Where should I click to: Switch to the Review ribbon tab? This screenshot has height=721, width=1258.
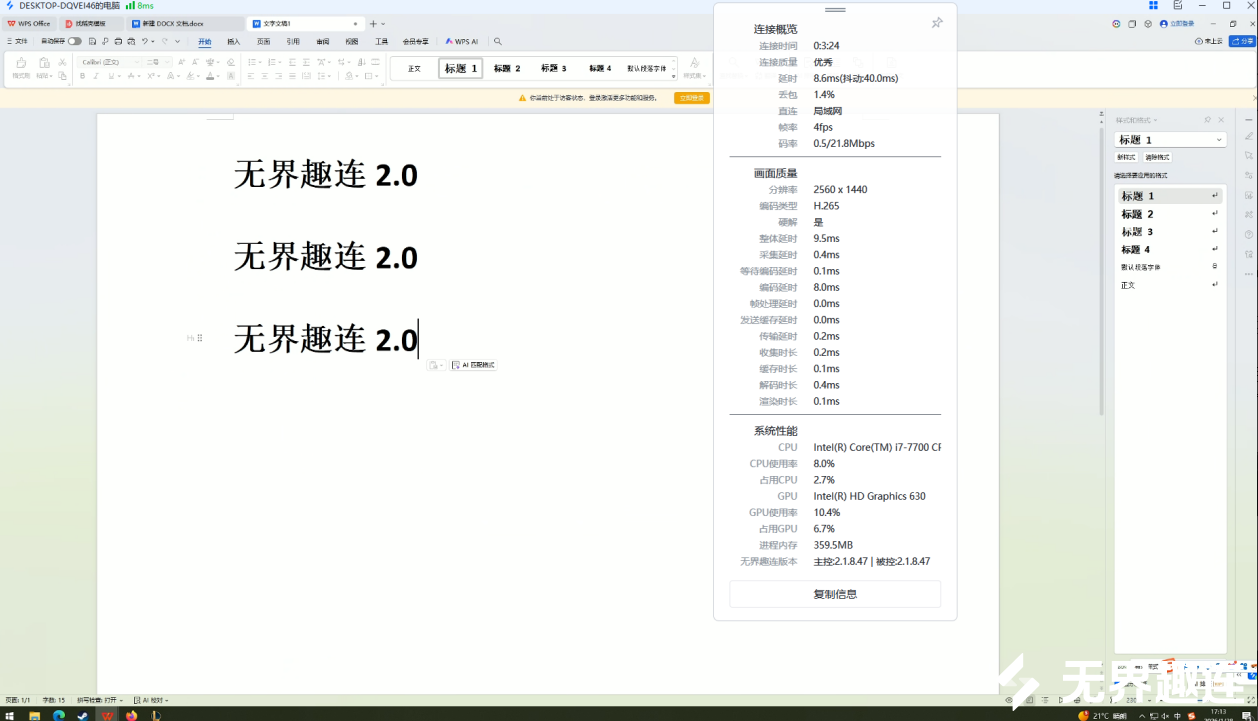pos(323,42)
